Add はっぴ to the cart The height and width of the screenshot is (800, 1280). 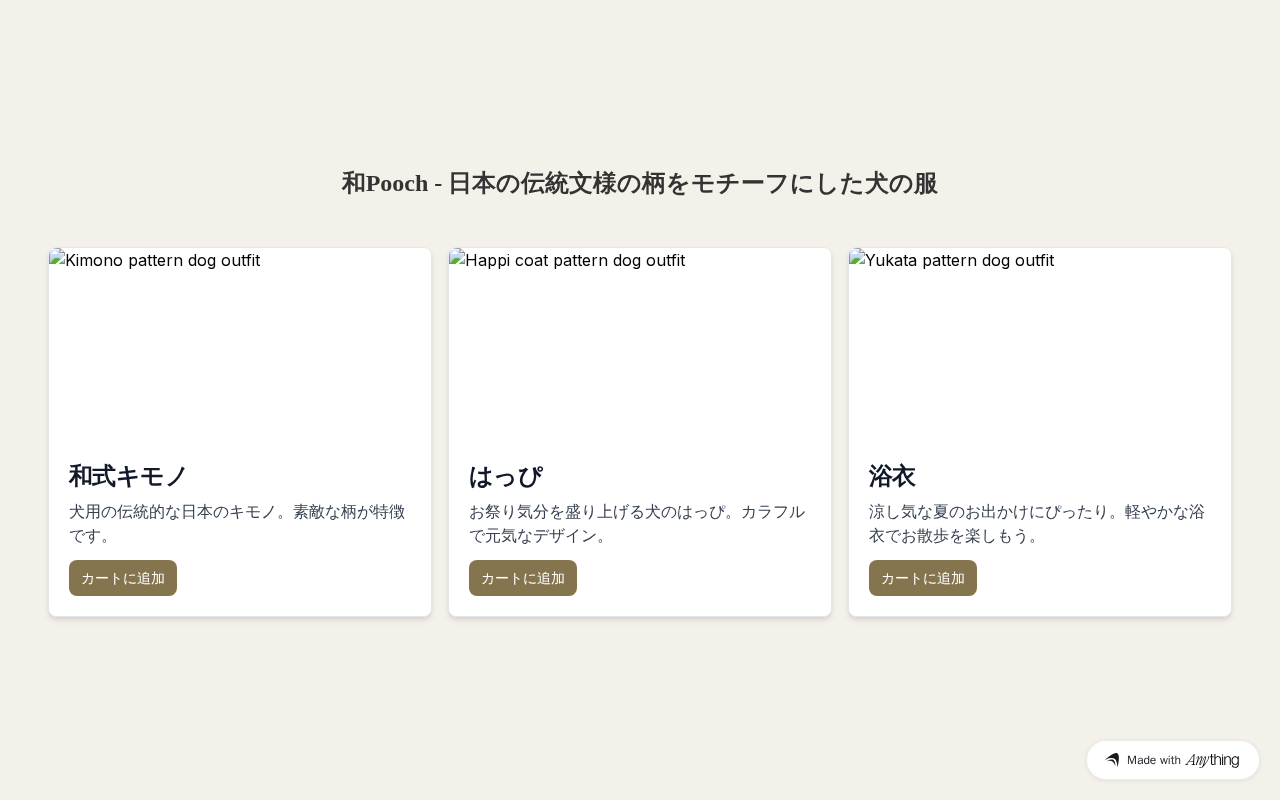click(x=523, y=578)
